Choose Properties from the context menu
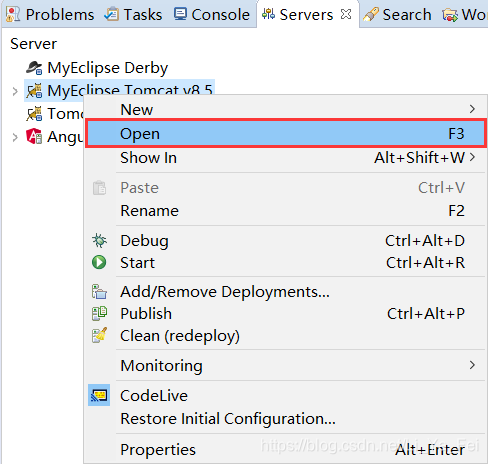 tap(285, 449)
